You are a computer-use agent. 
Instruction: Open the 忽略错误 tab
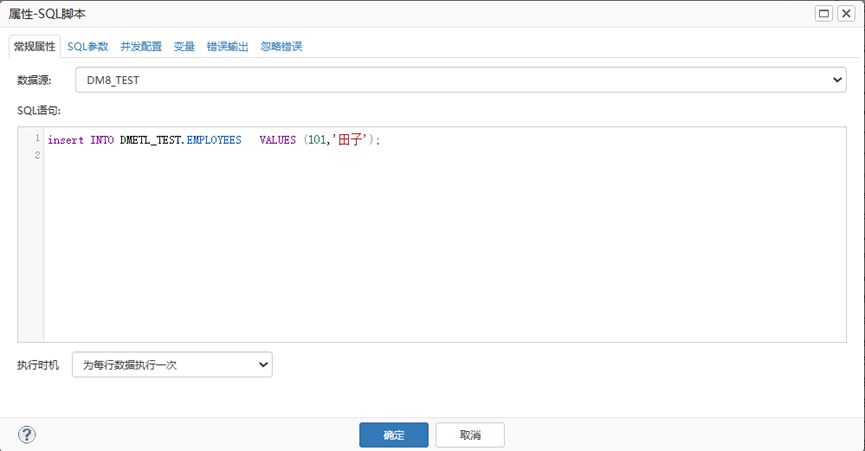pyautogui.click(x=281, y=46)
